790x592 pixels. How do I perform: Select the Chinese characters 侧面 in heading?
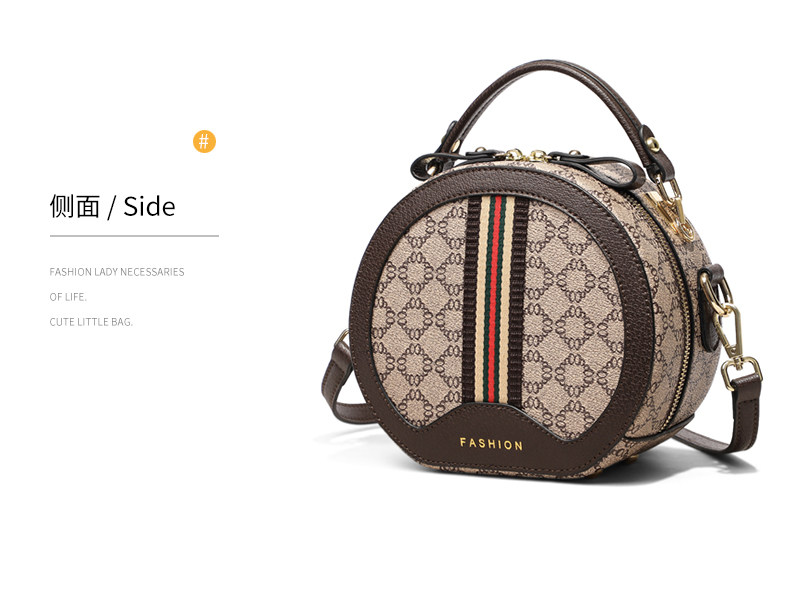(75, 207)
